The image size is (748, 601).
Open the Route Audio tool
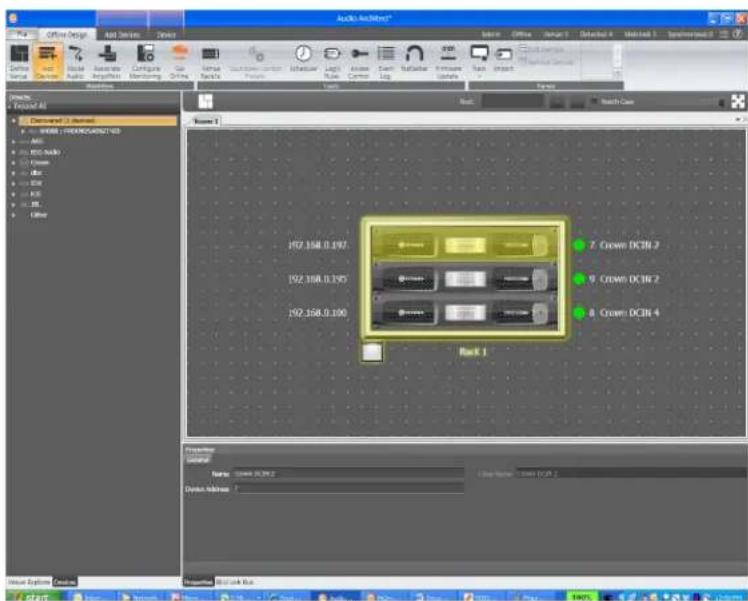coord(75,62)
